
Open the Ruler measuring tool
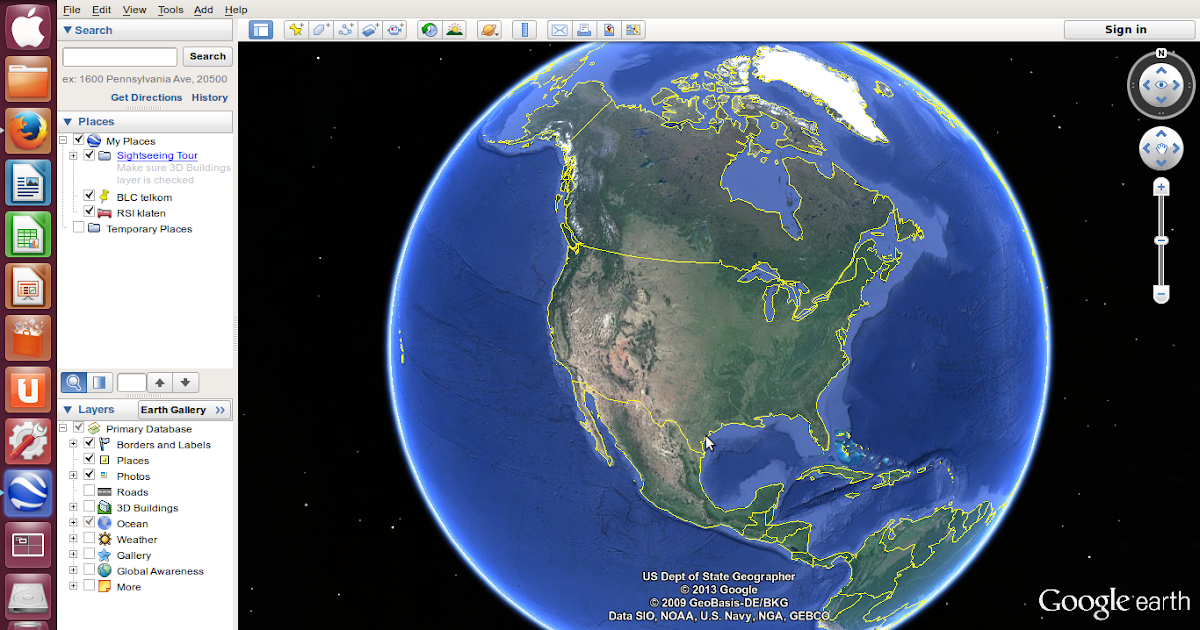point(525,30)
